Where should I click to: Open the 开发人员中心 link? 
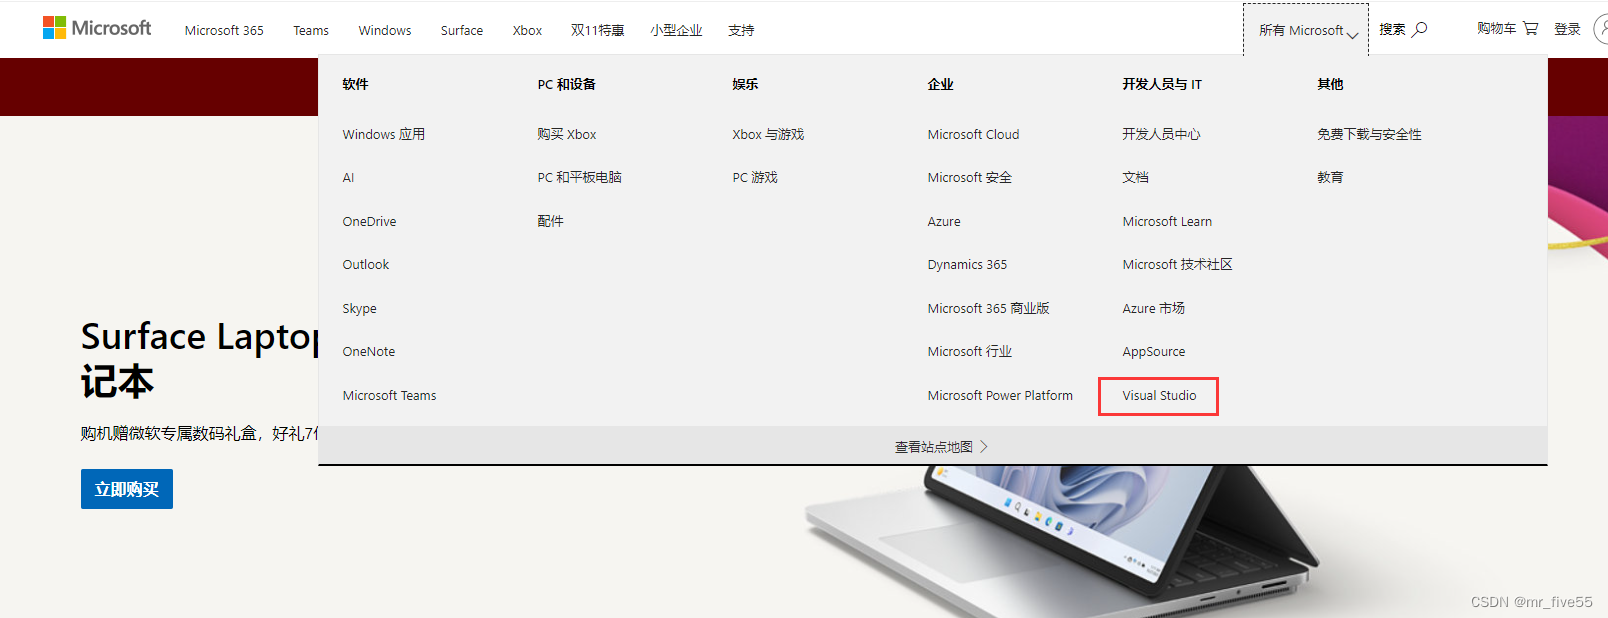1161,134
